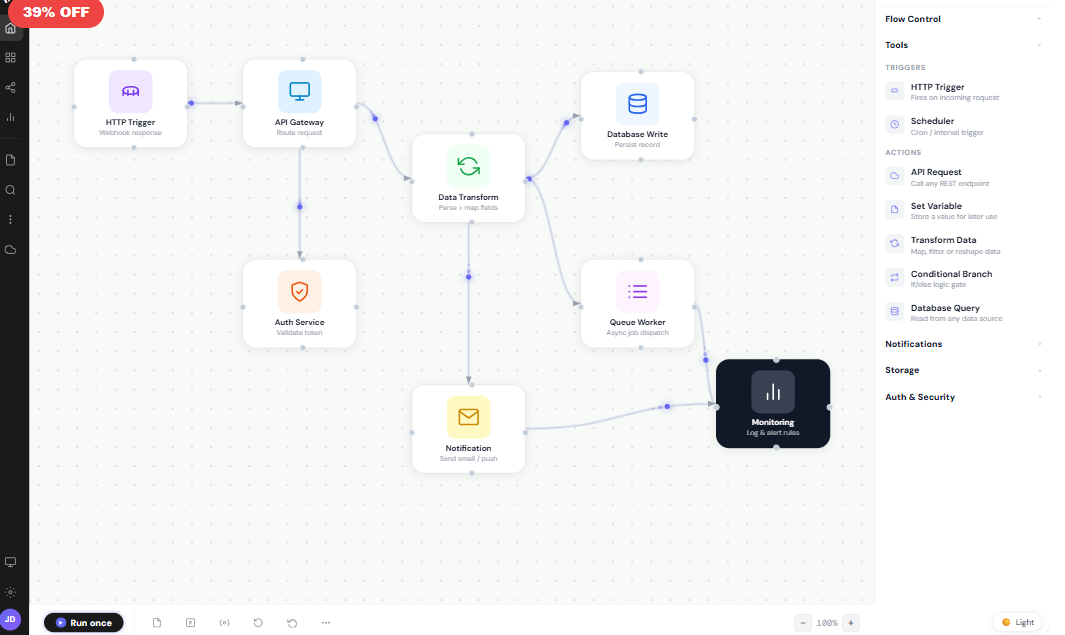Click the Database Query action icon

click(893, 312)
